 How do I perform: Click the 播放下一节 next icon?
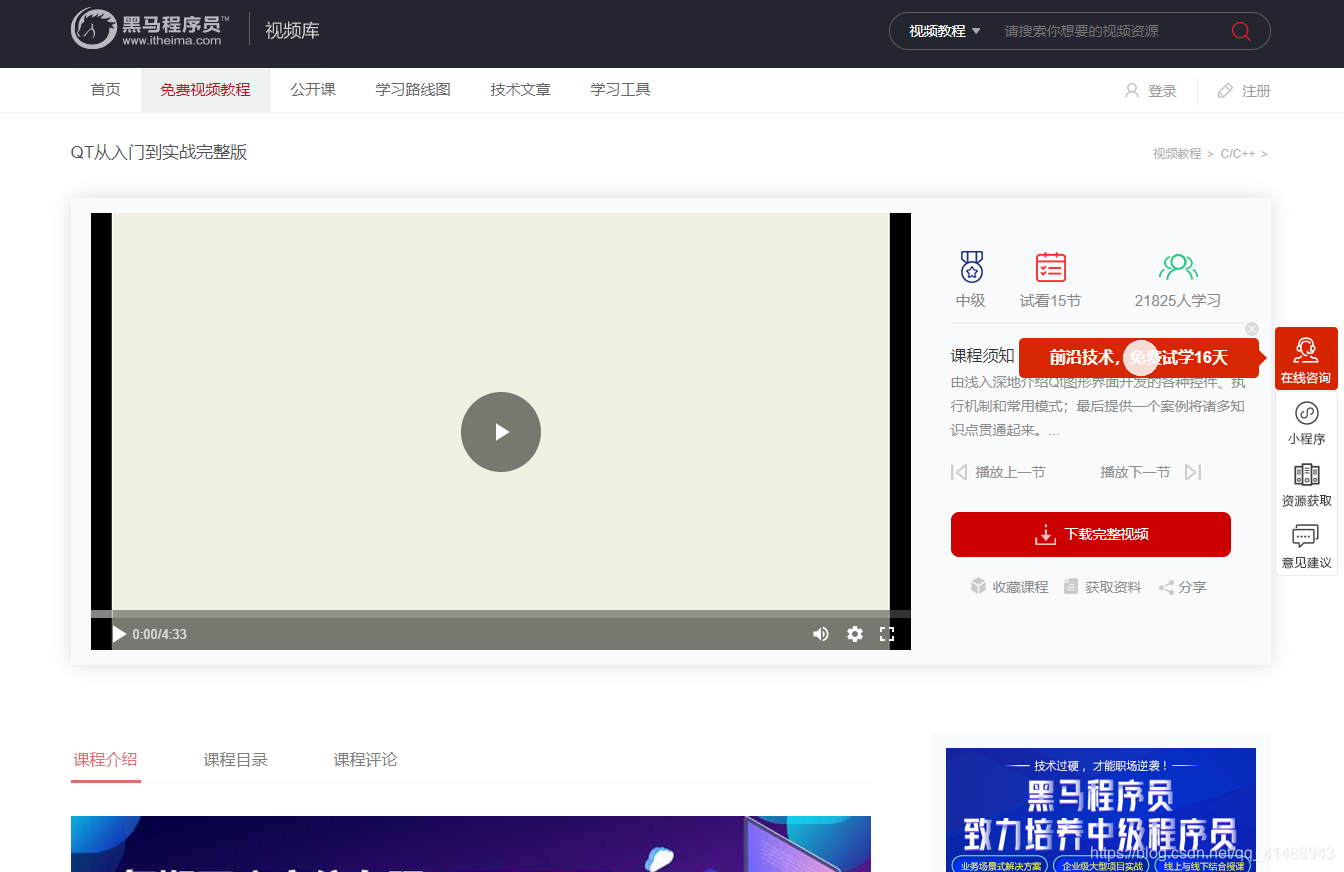click(1193, 472)
